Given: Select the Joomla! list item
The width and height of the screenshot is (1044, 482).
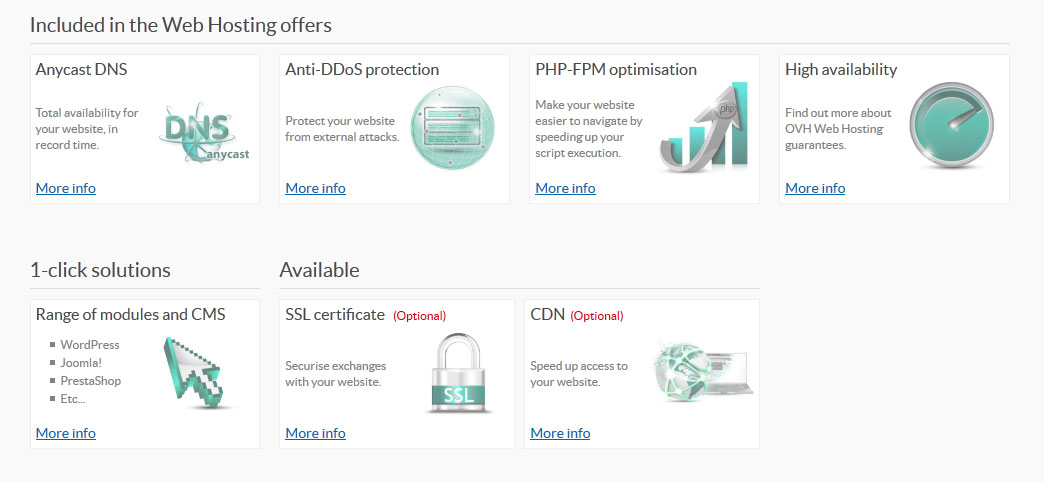Looking at the screenshot, I should [x=81, y=363].
